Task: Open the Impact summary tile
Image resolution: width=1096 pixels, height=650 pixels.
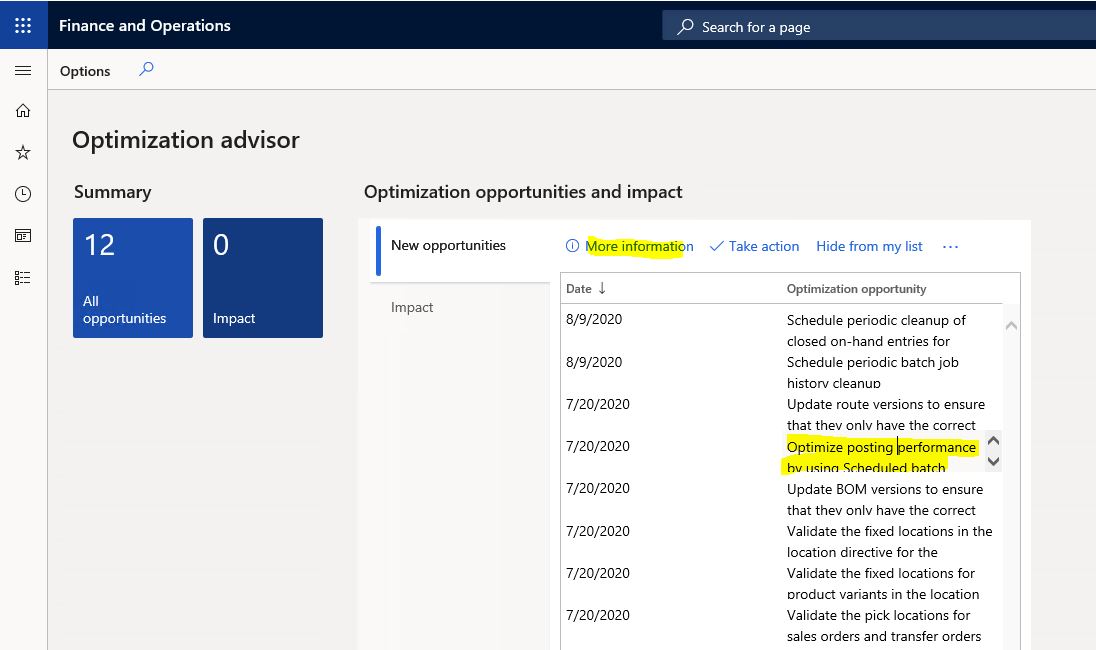Action: [x=263, y=277]
